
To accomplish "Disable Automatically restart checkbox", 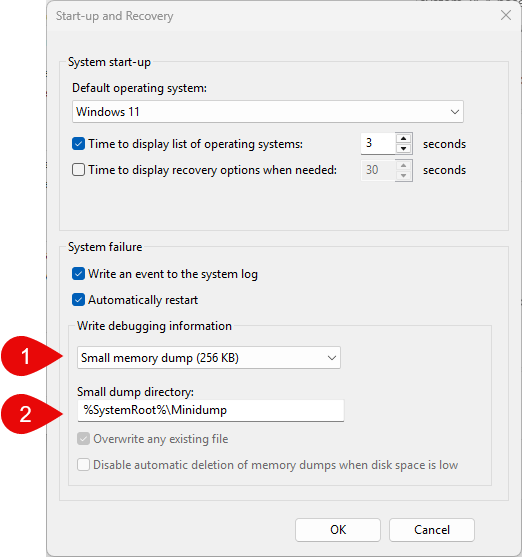I will 78,300.
